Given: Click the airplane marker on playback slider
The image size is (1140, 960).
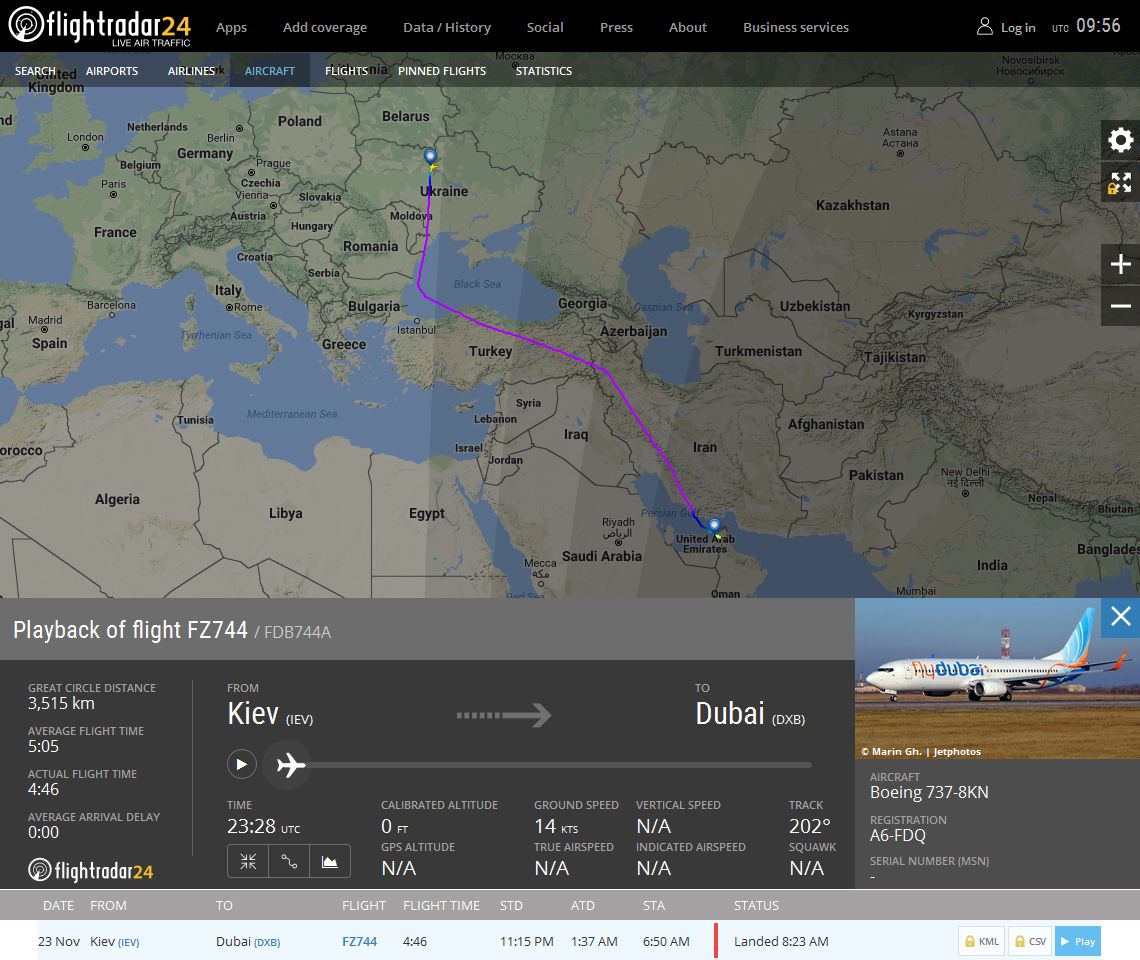Looking at the screenshot, I should click(x=290, y=766).
